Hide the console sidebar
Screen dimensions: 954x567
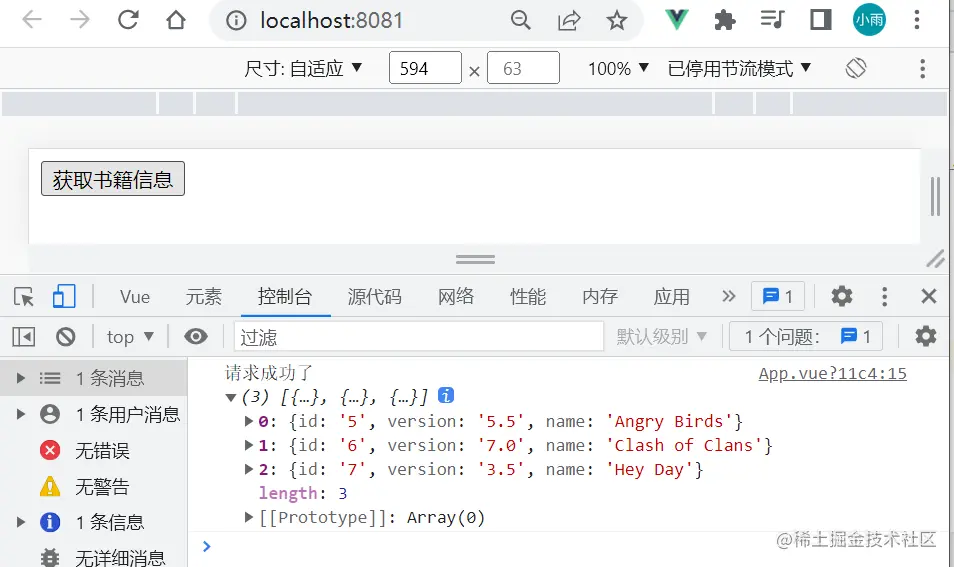tap(24, 336)
